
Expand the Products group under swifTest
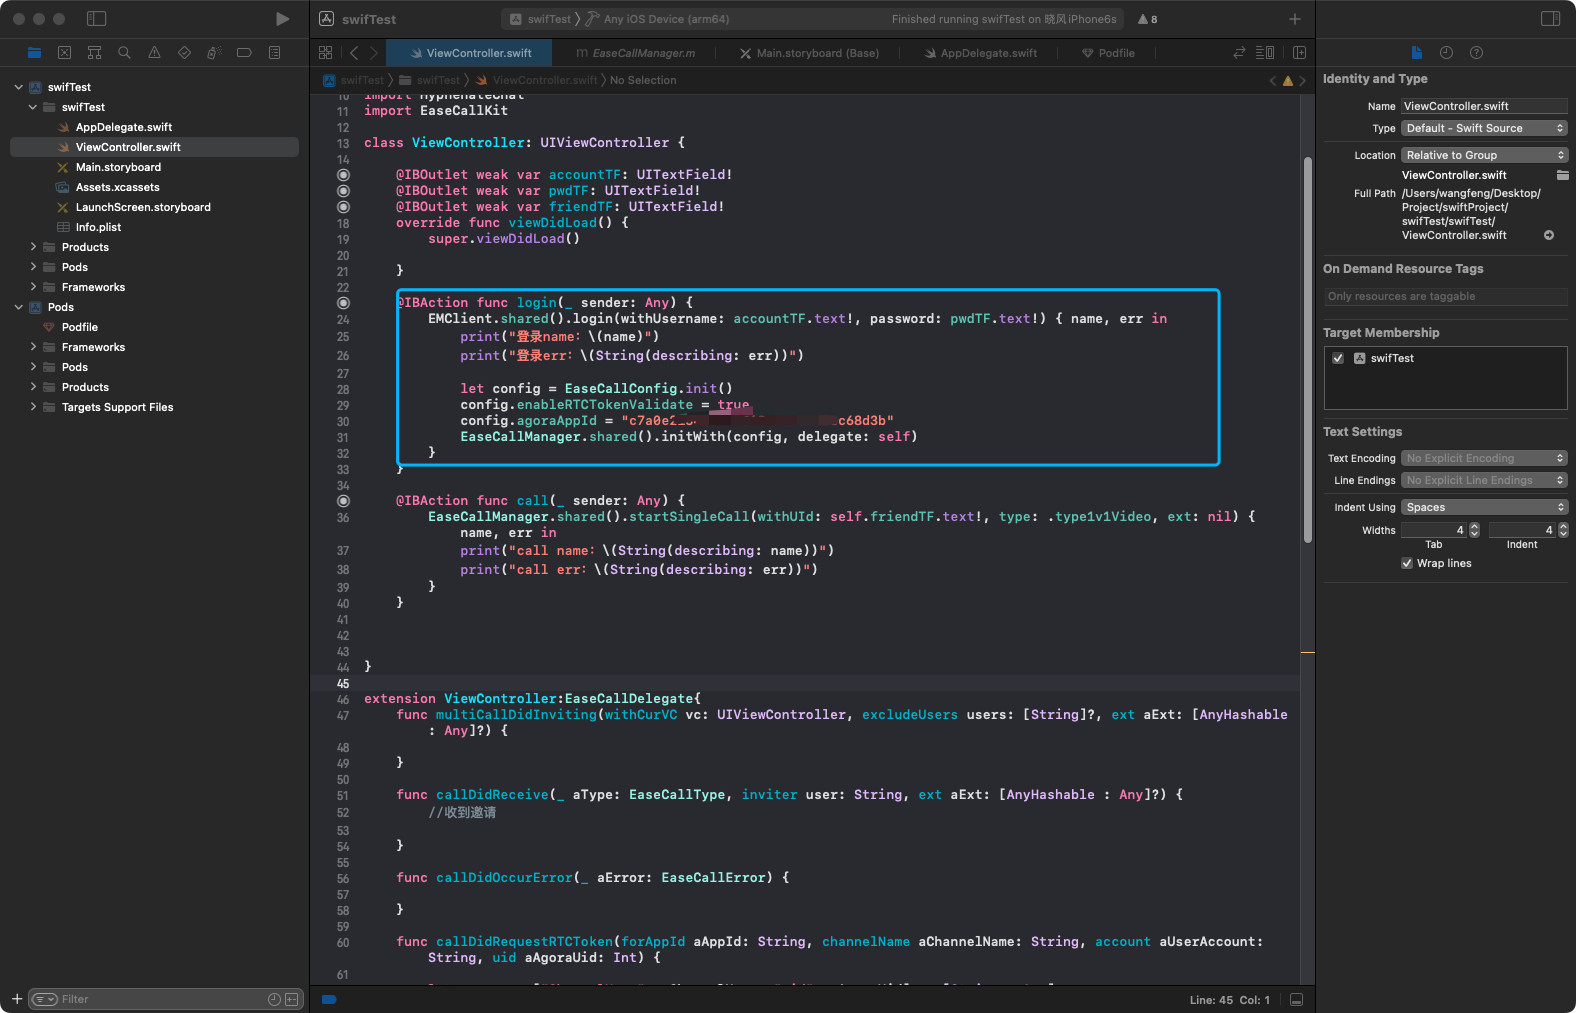33,247
